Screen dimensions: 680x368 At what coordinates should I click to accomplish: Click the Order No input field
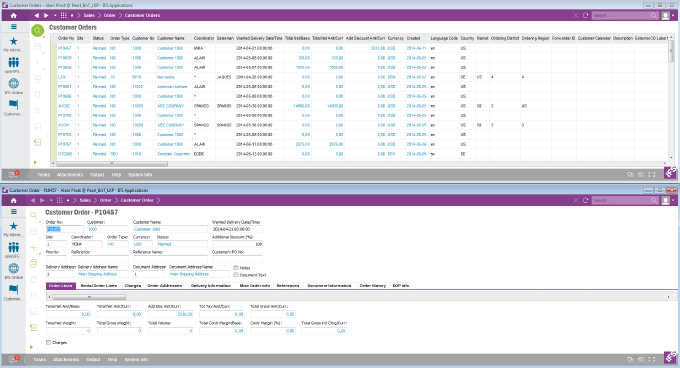coord(65,229)
